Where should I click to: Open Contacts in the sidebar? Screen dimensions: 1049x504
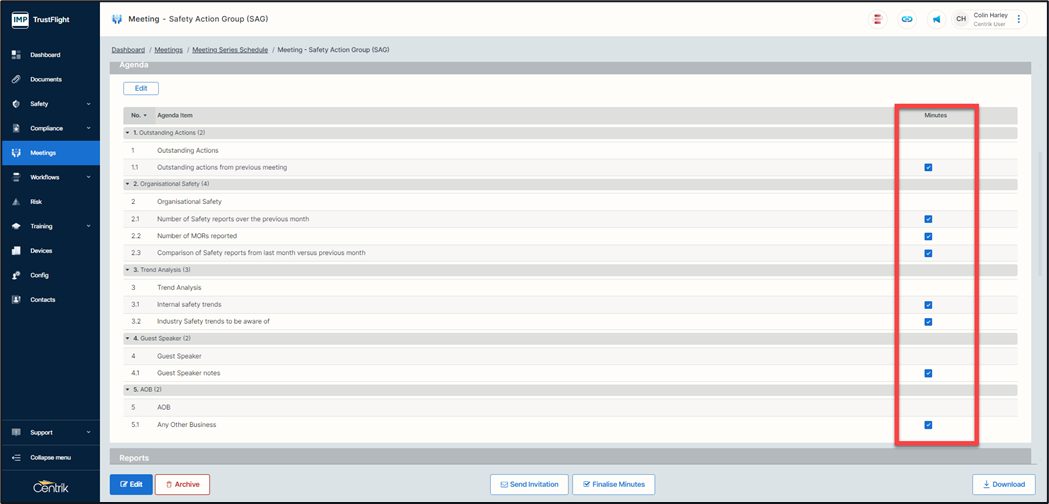(x=43, y=300)
